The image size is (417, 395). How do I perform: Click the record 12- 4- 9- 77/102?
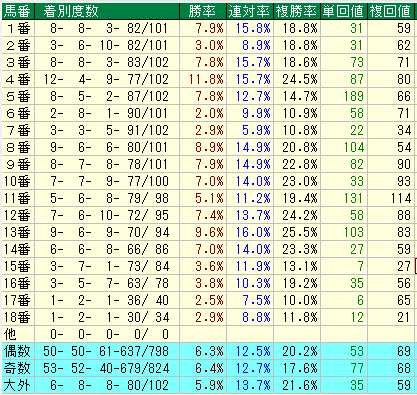(106, 79)
